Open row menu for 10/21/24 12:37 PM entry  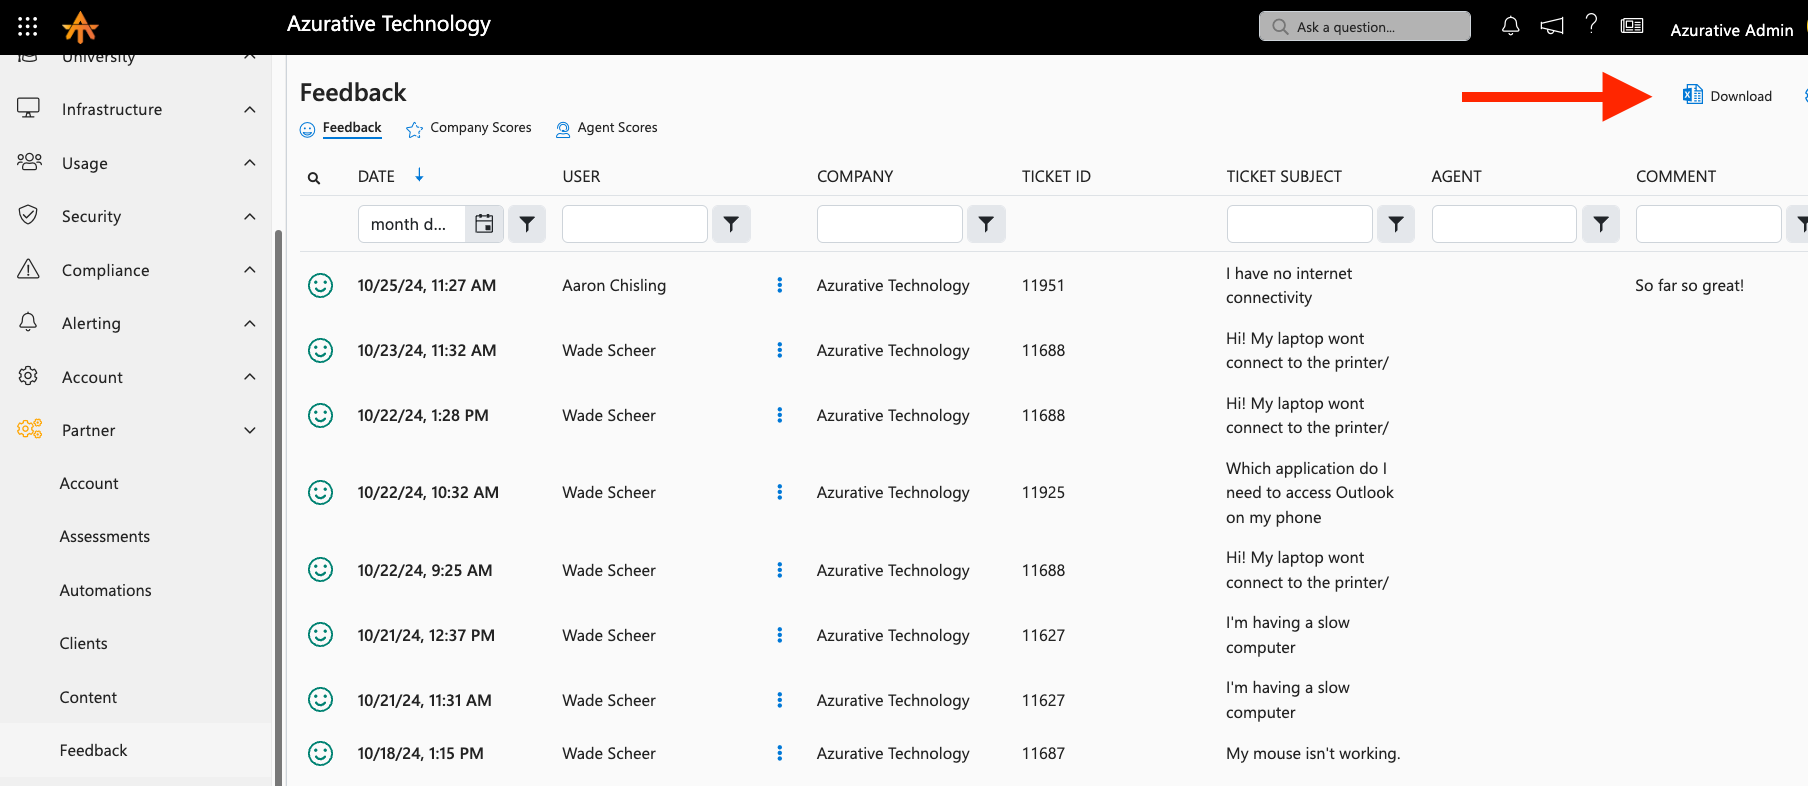coord(780,635)
